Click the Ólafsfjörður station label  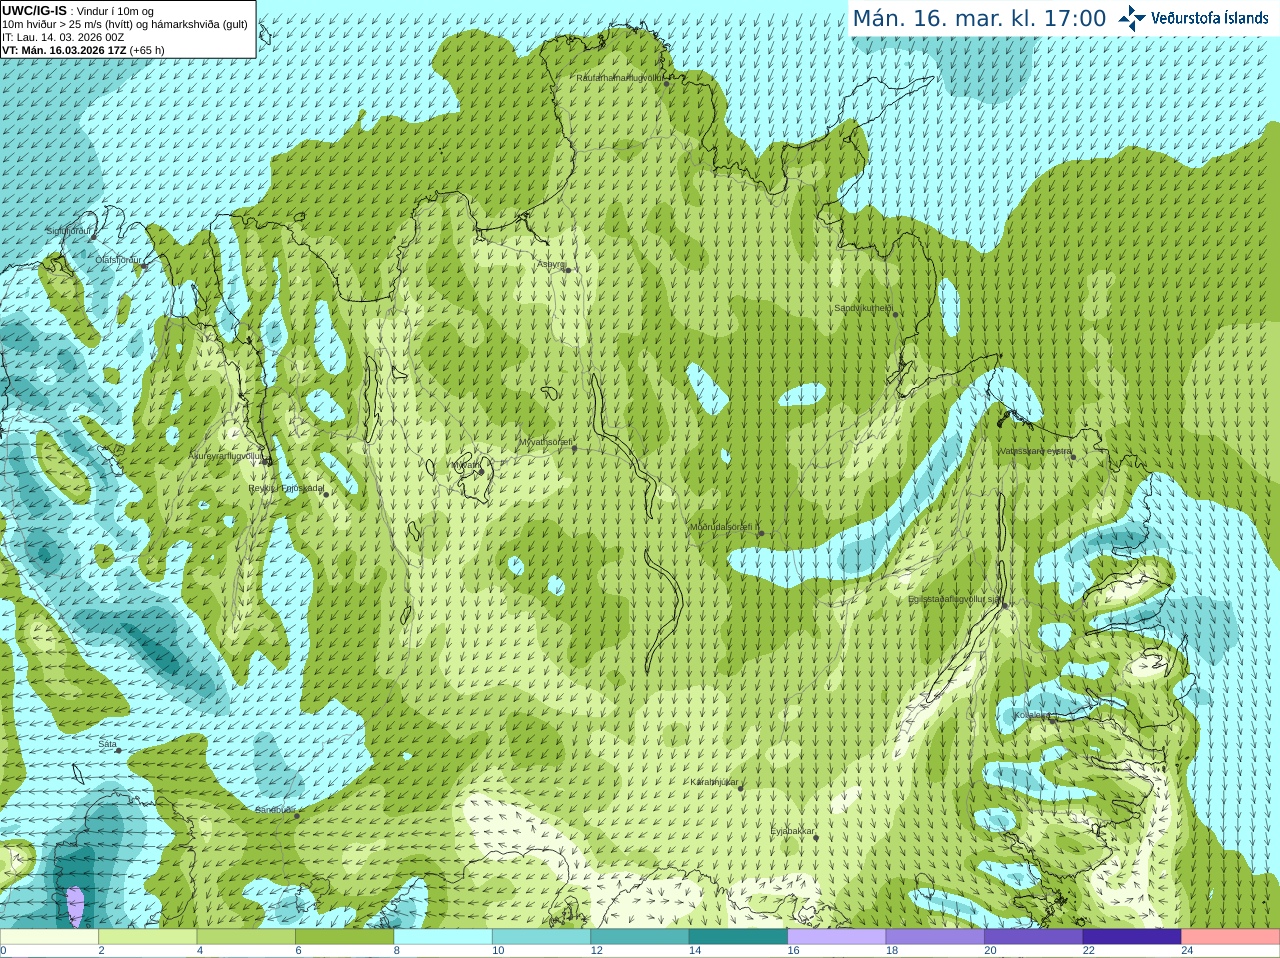118,260
